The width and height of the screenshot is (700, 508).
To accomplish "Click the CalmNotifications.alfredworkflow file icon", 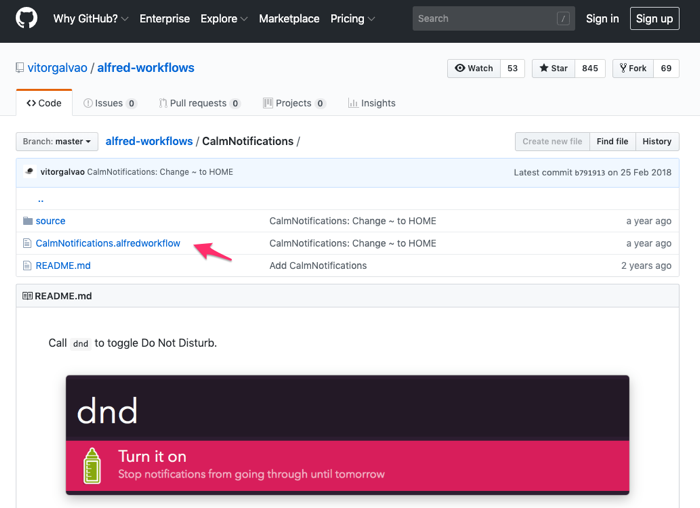I will click(x=27, y=243).
